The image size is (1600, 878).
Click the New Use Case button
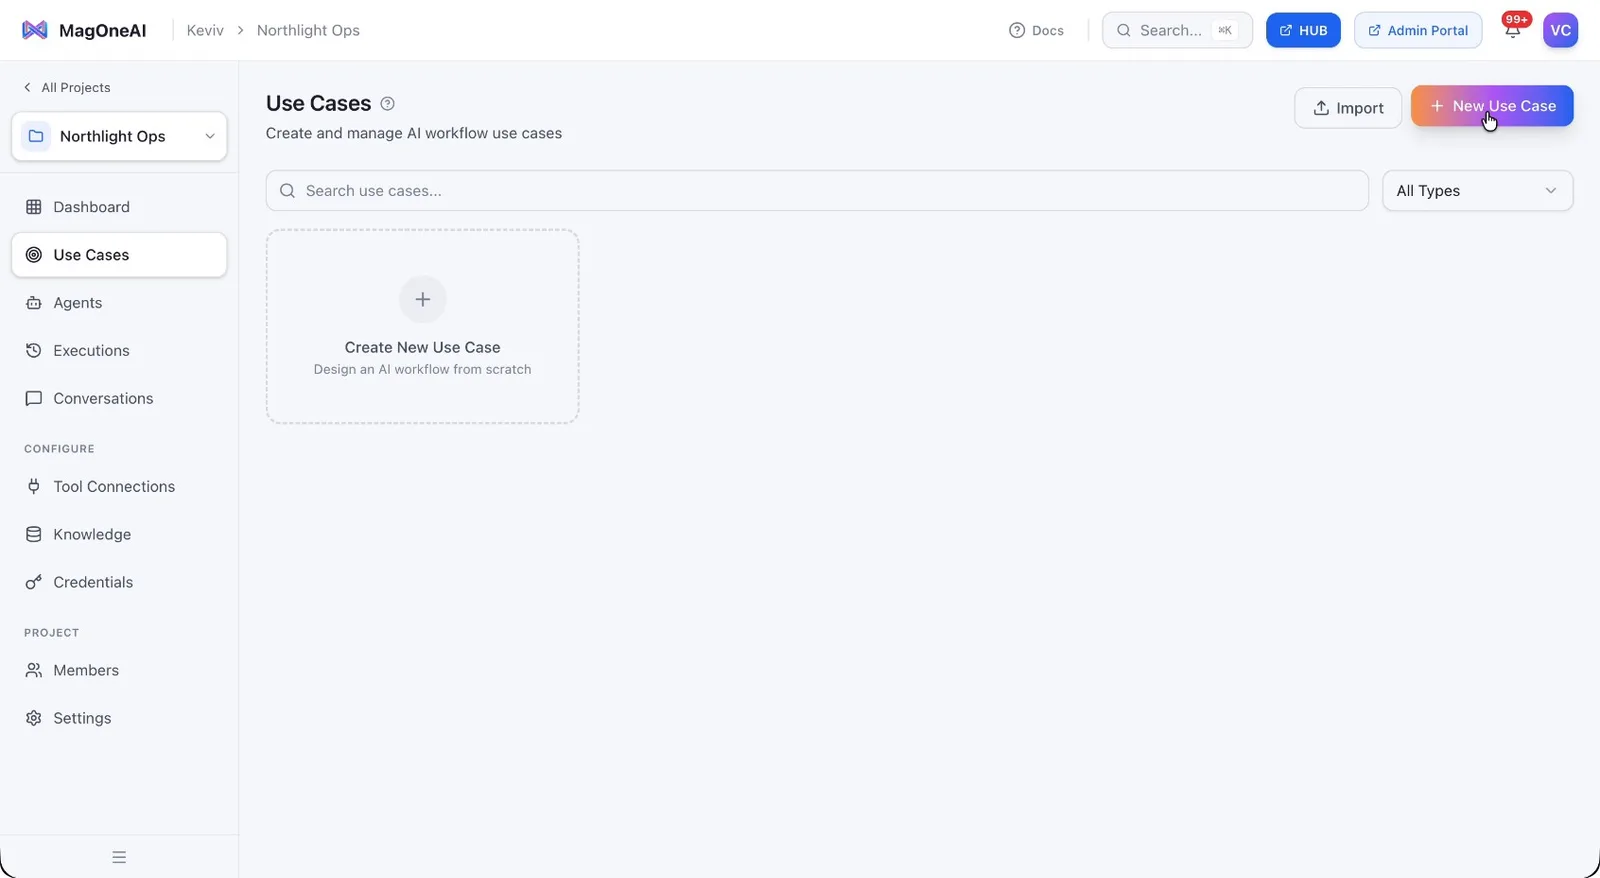pyautogui.click(x=1492, y=106)
